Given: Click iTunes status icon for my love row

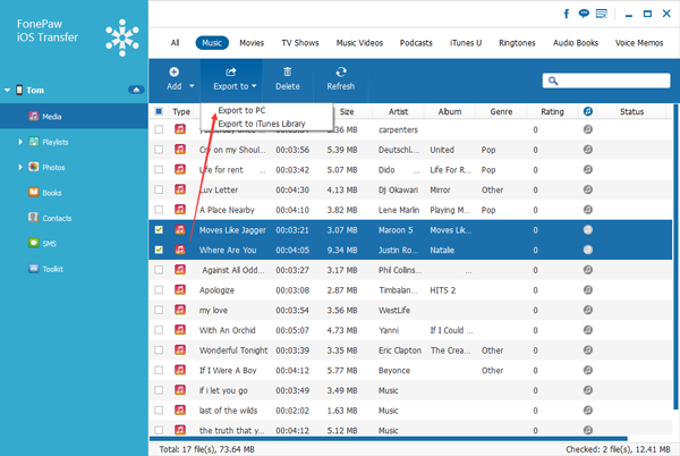Looking at the screenshot, I should coord(588,310).
